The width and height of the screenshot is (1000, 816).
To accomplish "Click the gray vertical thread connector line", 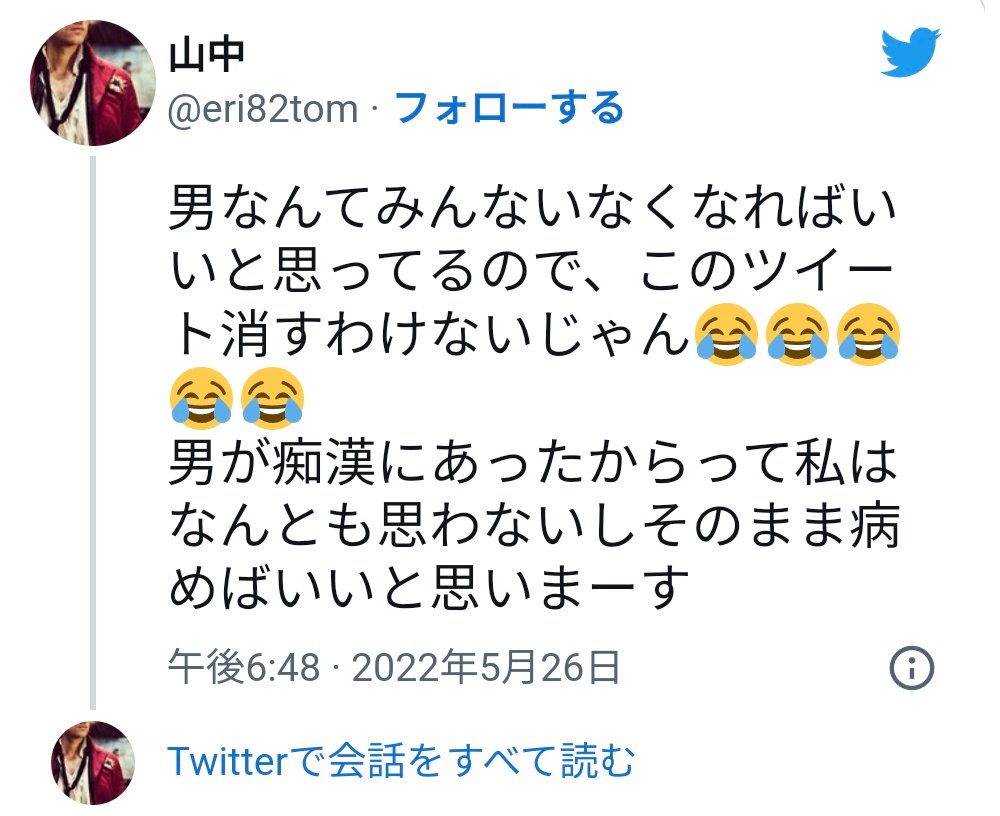I will point(93,433).
